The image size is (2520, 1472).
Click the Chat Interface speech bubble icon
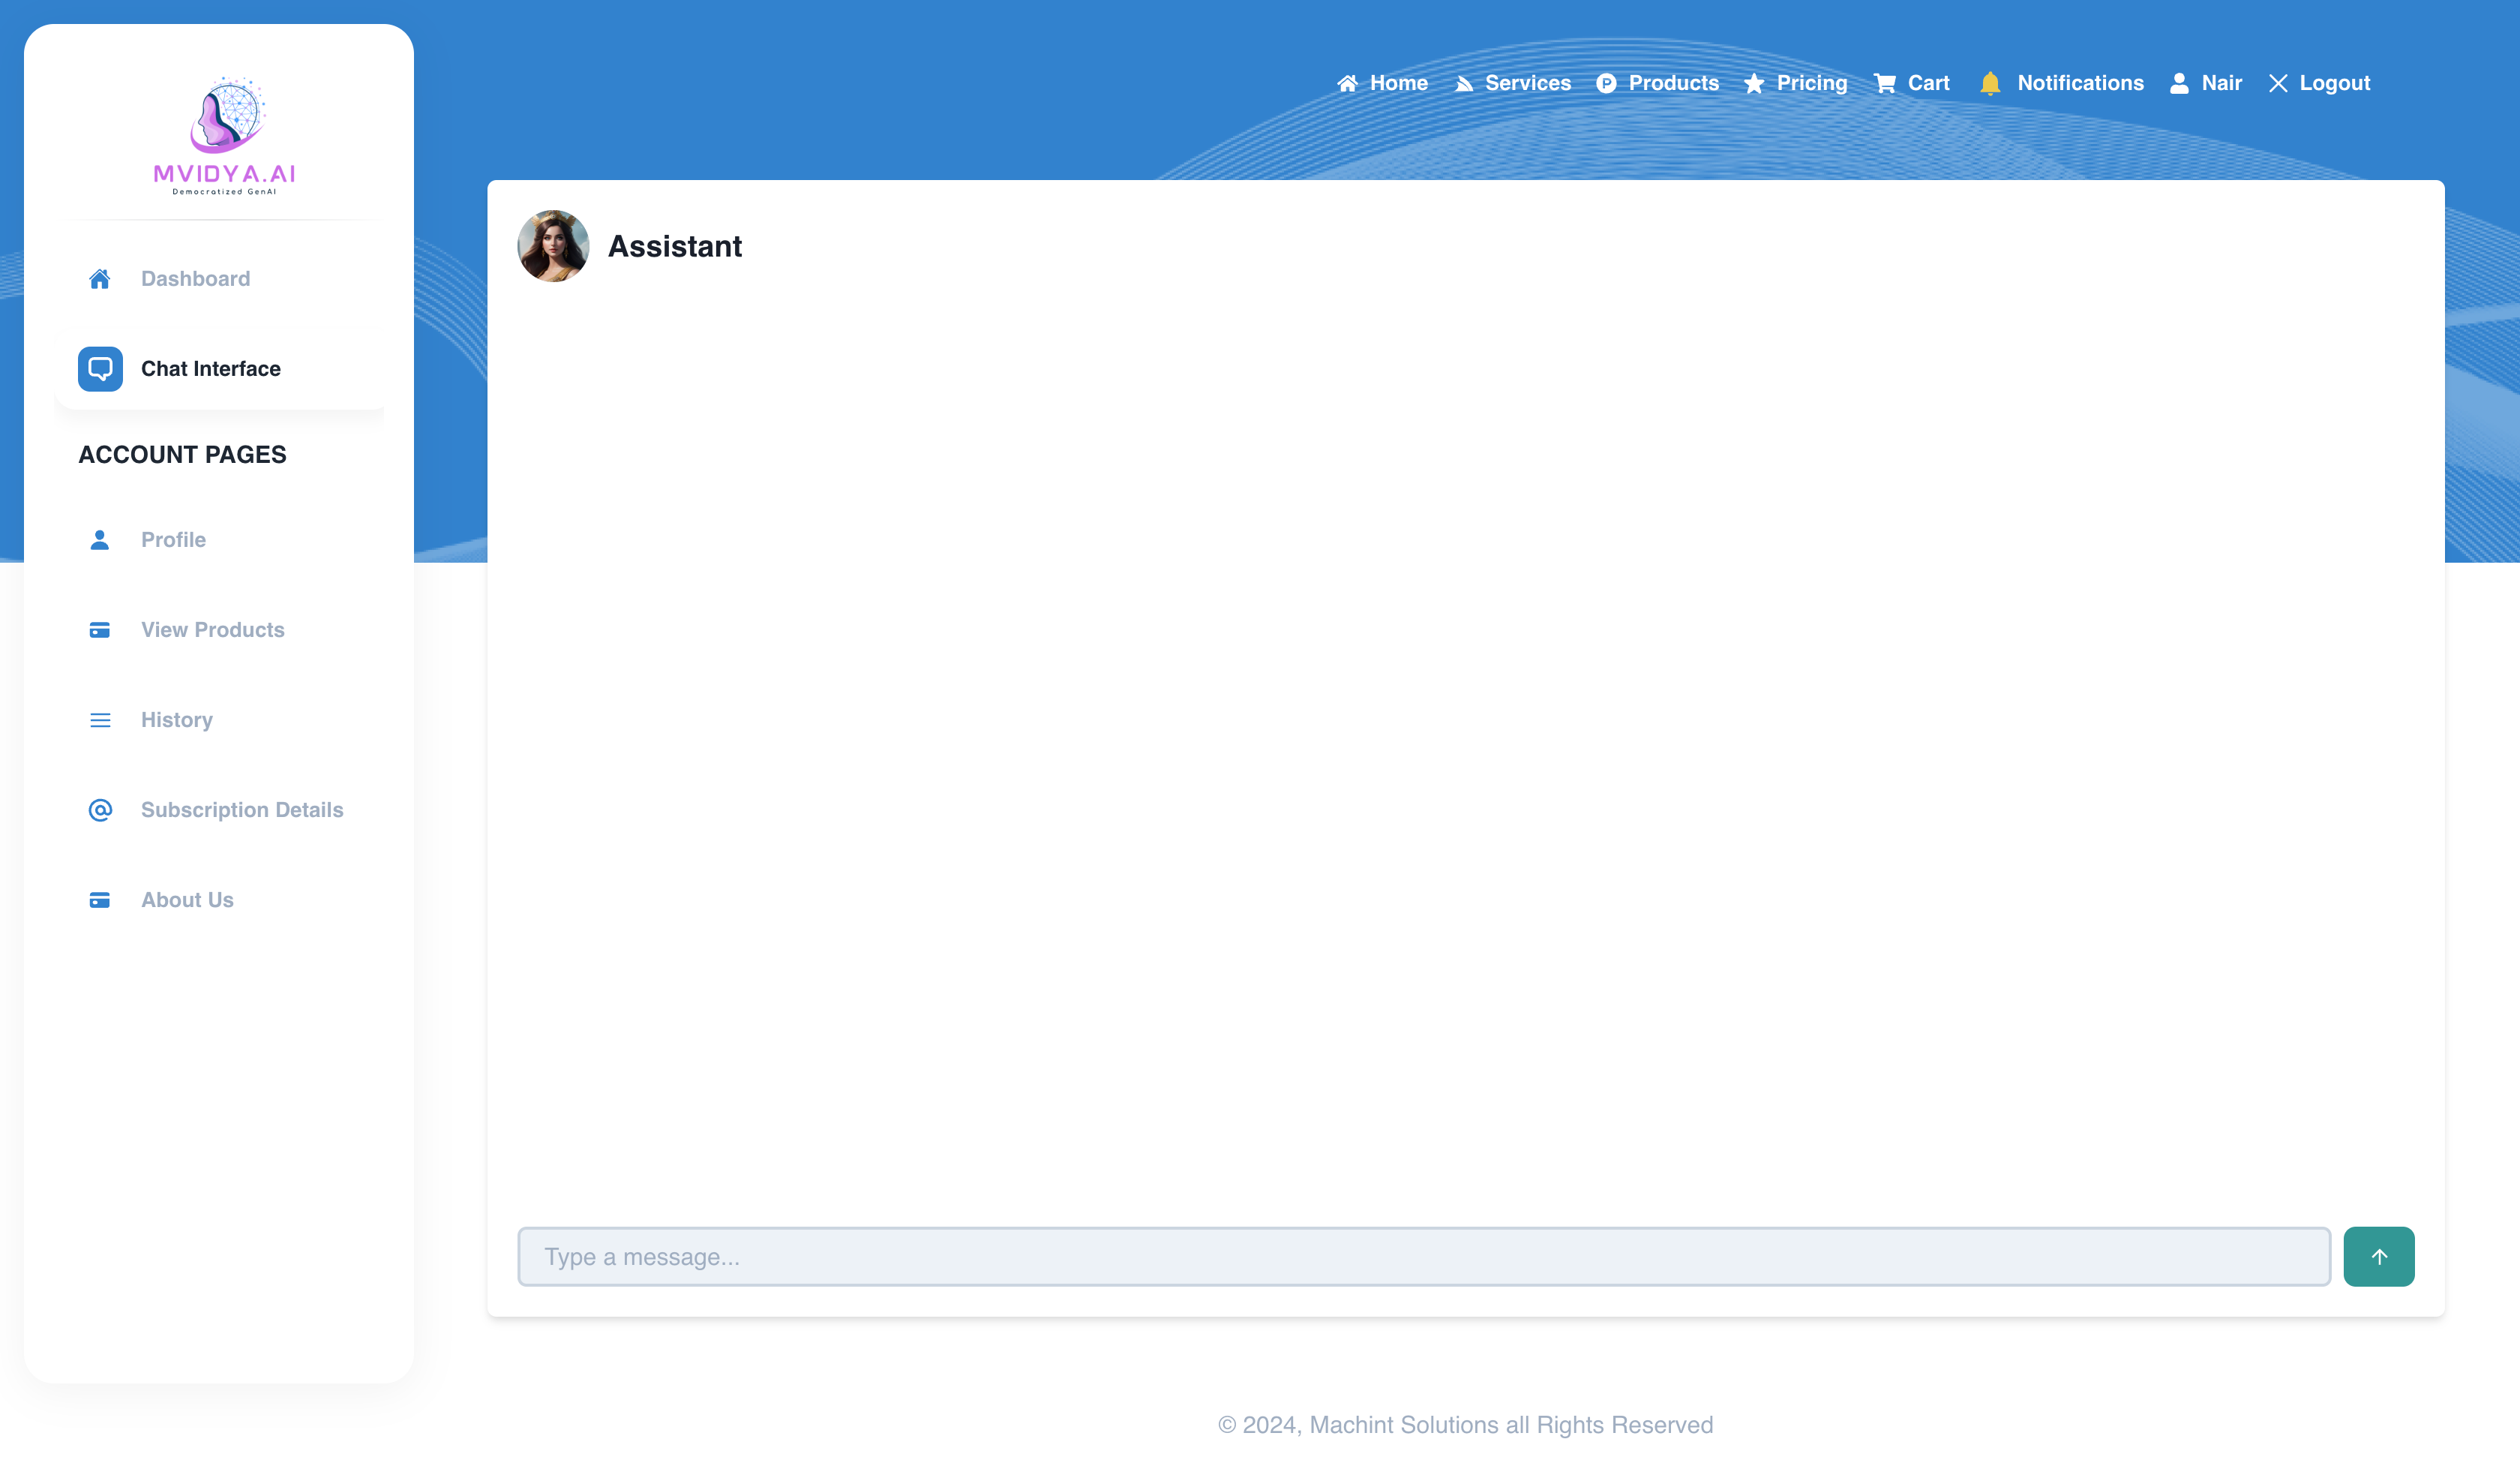(x=100, y=369)
